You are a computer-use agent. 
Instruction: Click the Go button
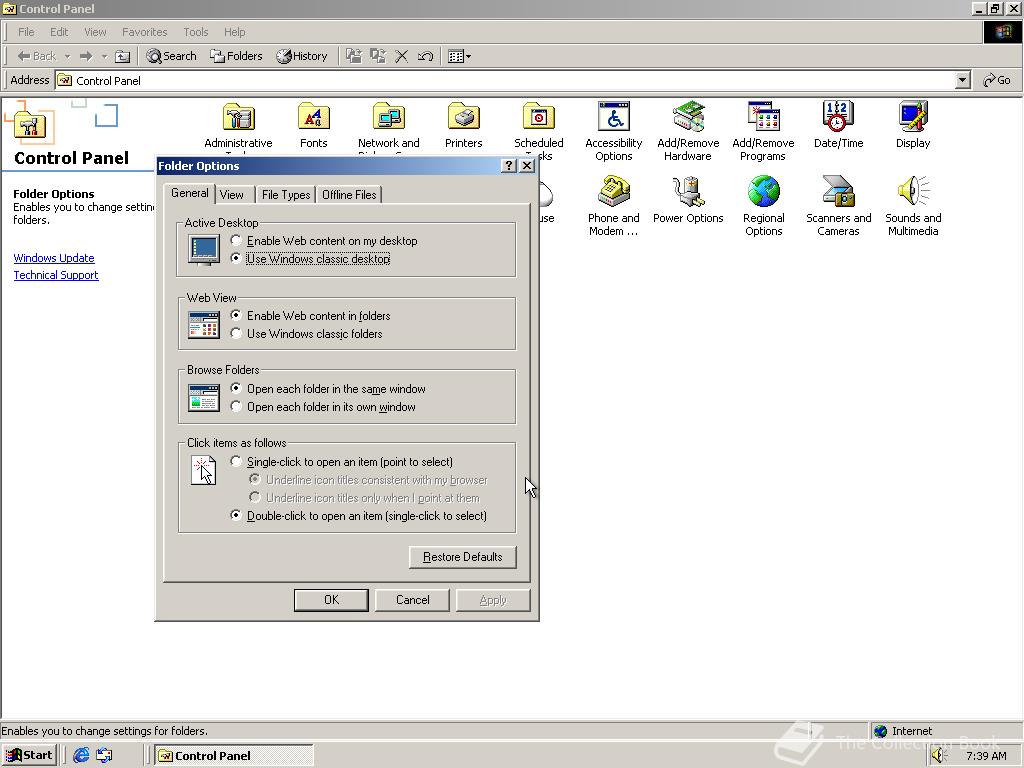click(997, 80)
